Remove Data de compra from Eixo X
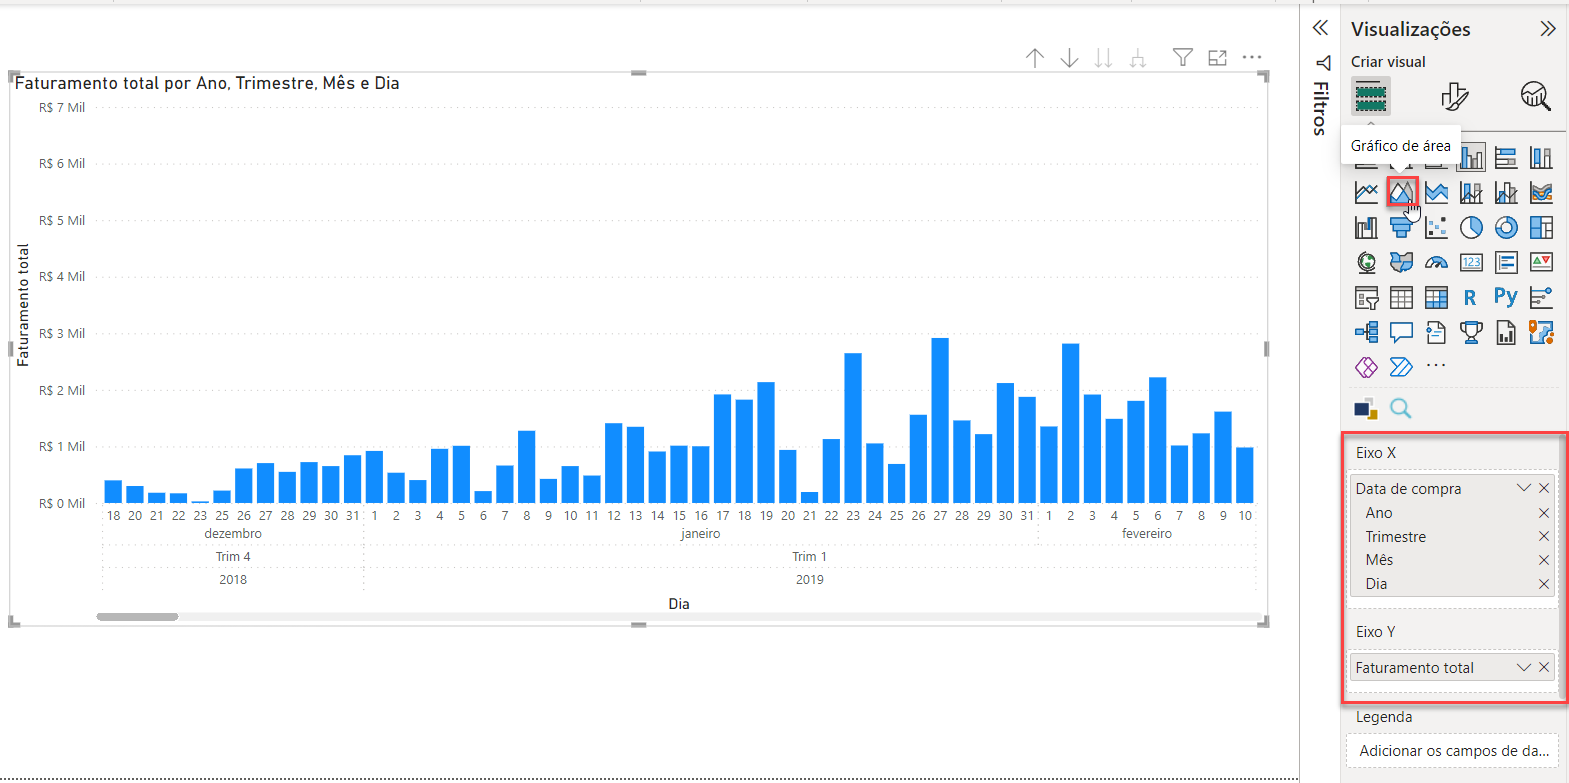This screenshot has width=1569, height=783. [1544, 488]
